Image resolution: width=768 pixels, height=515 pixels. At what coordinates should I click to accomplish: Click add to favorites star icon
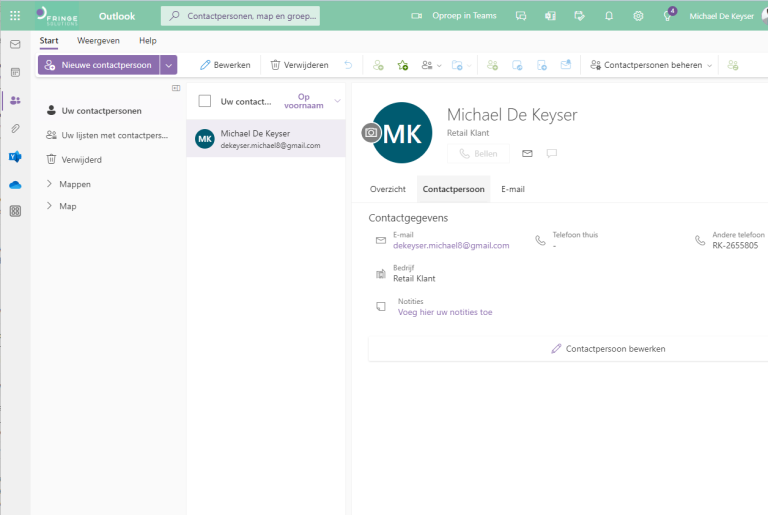click(403, 65)
